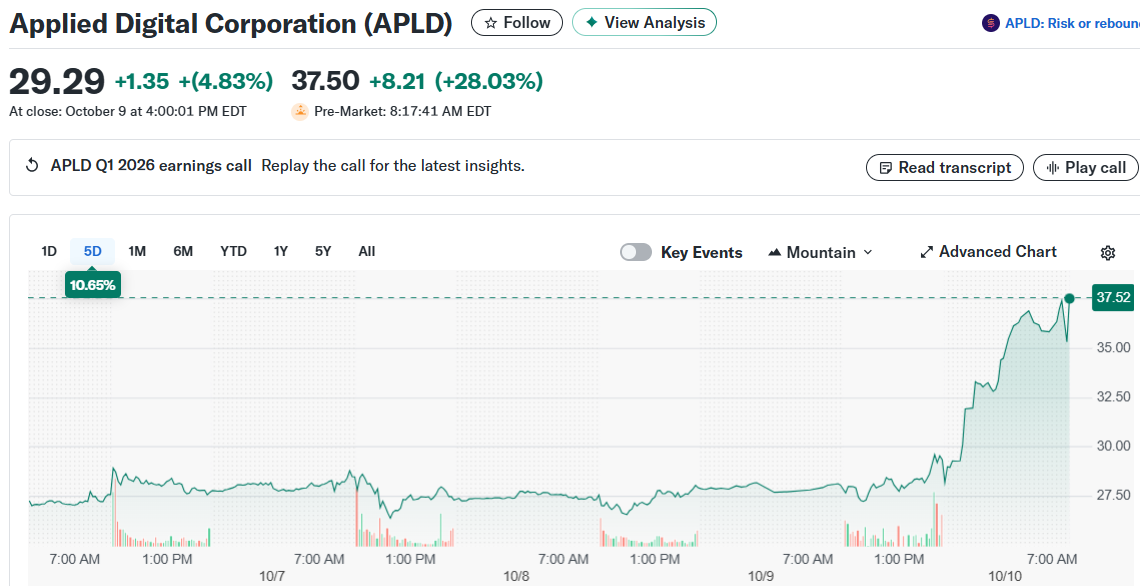
Task: Show YTD price performance
Action: (233, 251)
